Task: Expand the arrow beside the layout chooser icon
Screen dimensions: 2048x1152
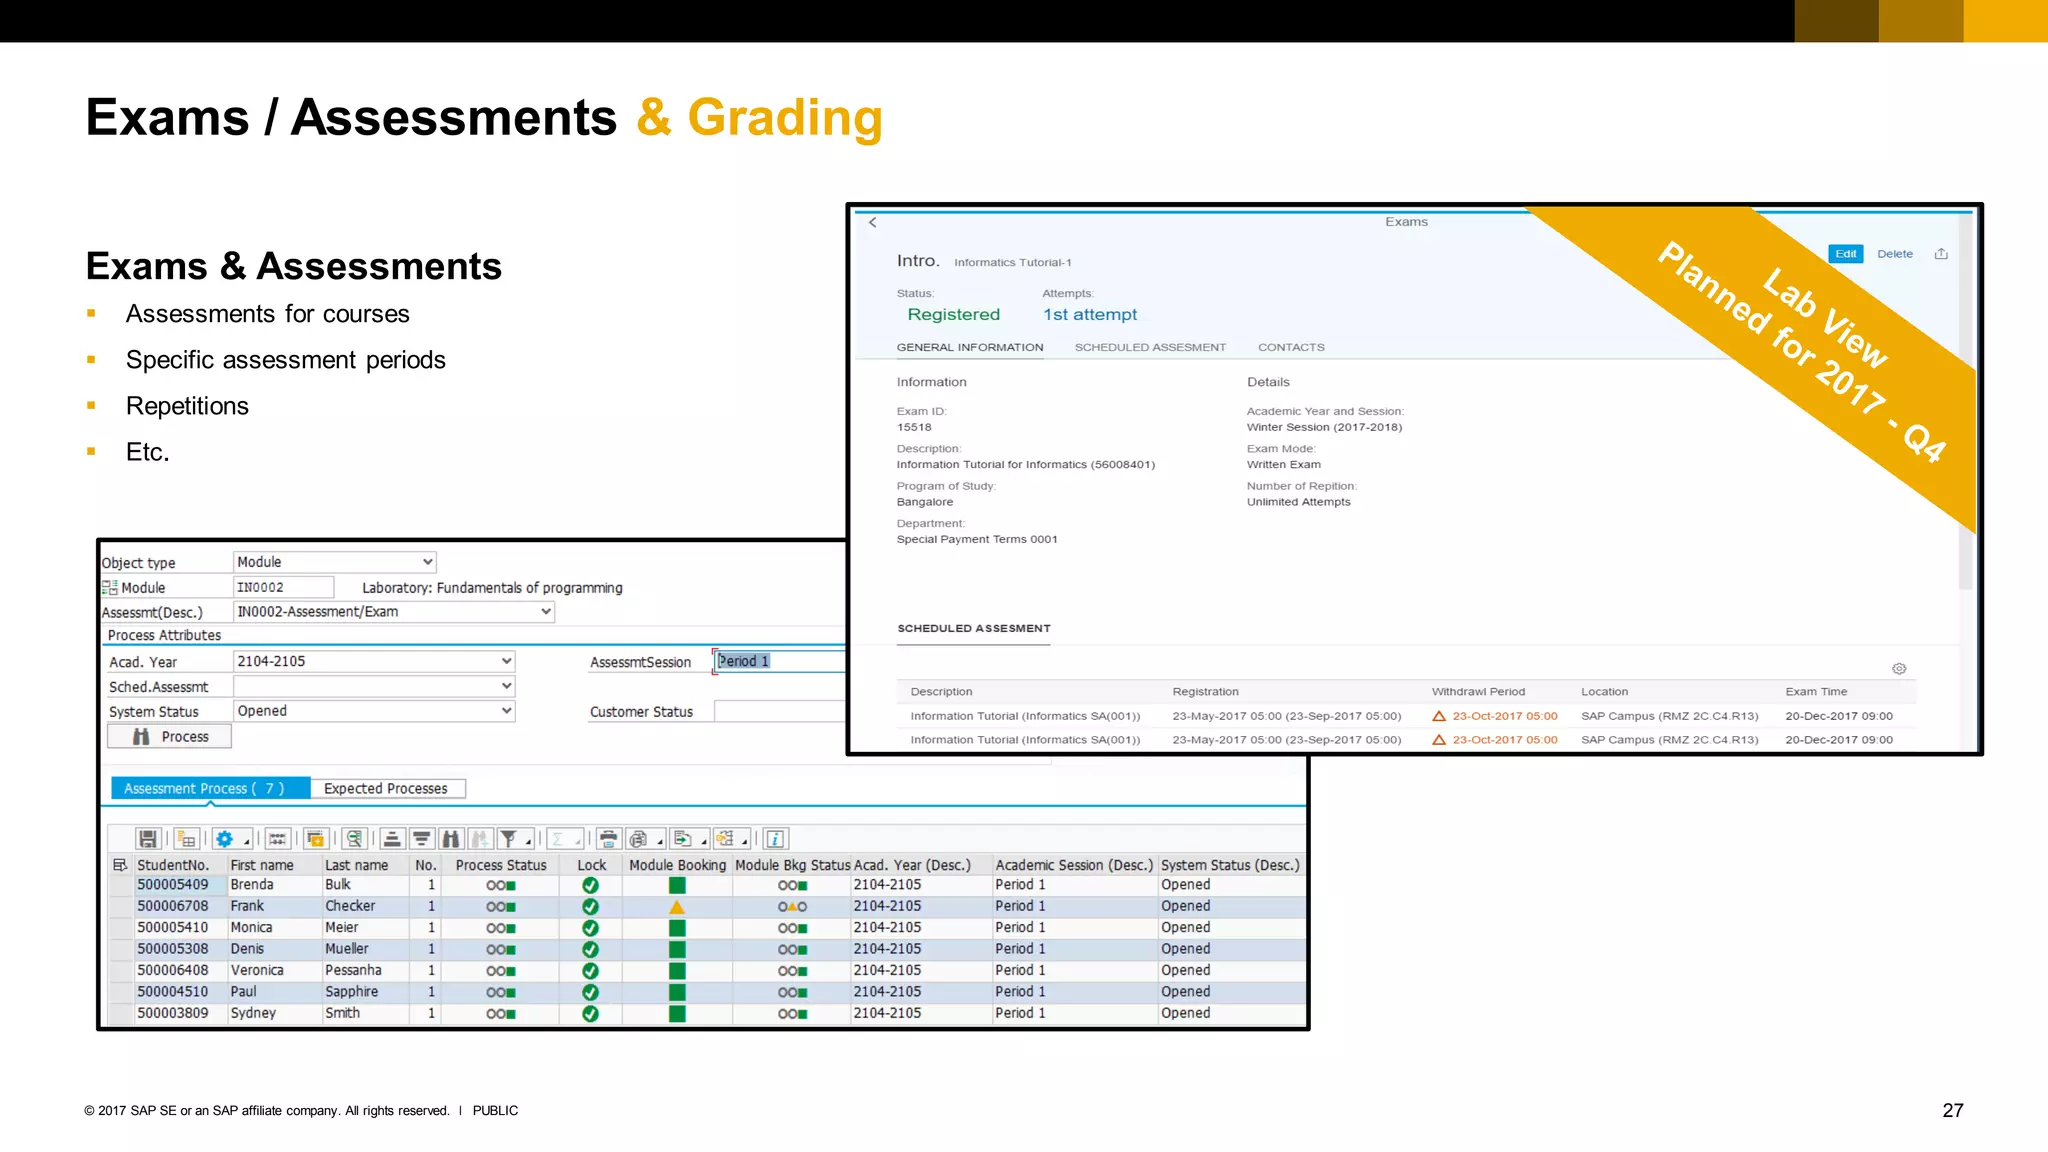Action: pyautogui.click(x=744, y=842)
